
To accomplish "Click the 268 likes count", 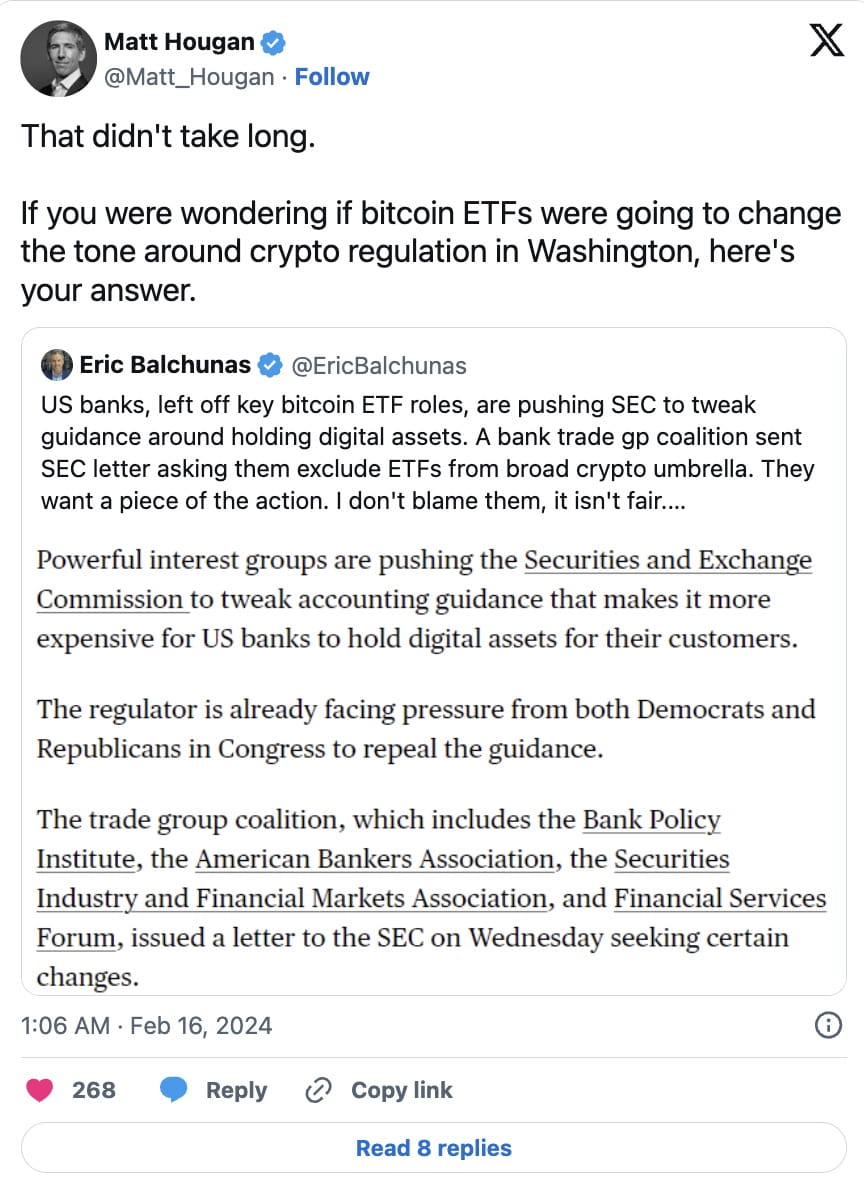I will 95,1090.
